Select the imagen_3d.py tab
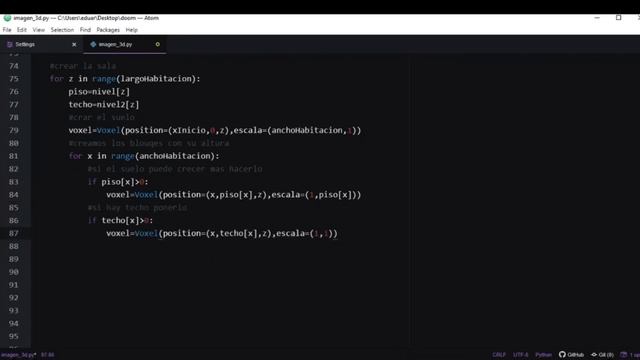 124,44
